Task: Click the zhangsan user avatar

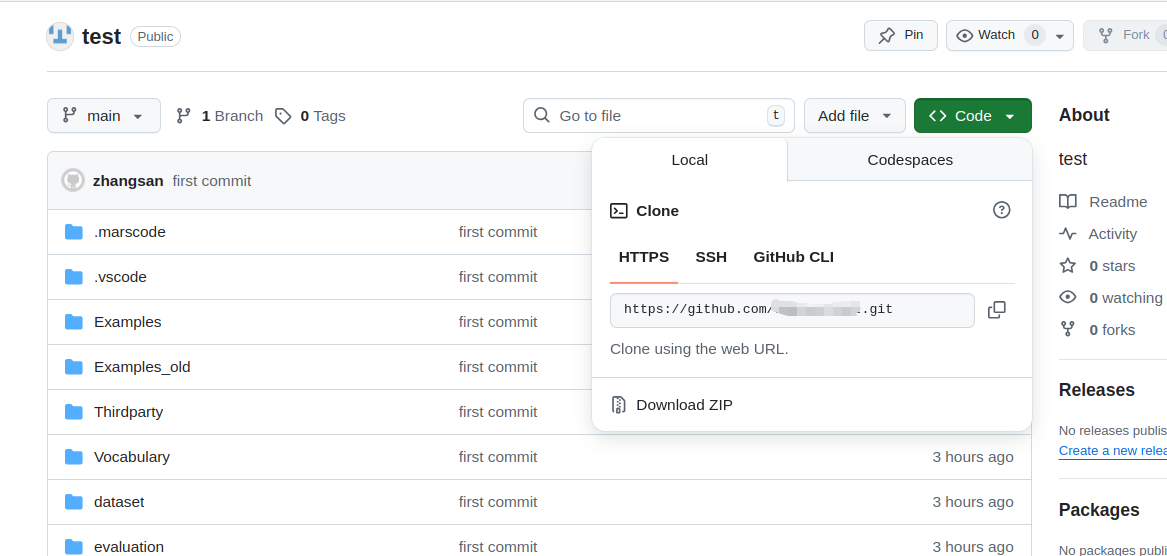Action: 73,180
